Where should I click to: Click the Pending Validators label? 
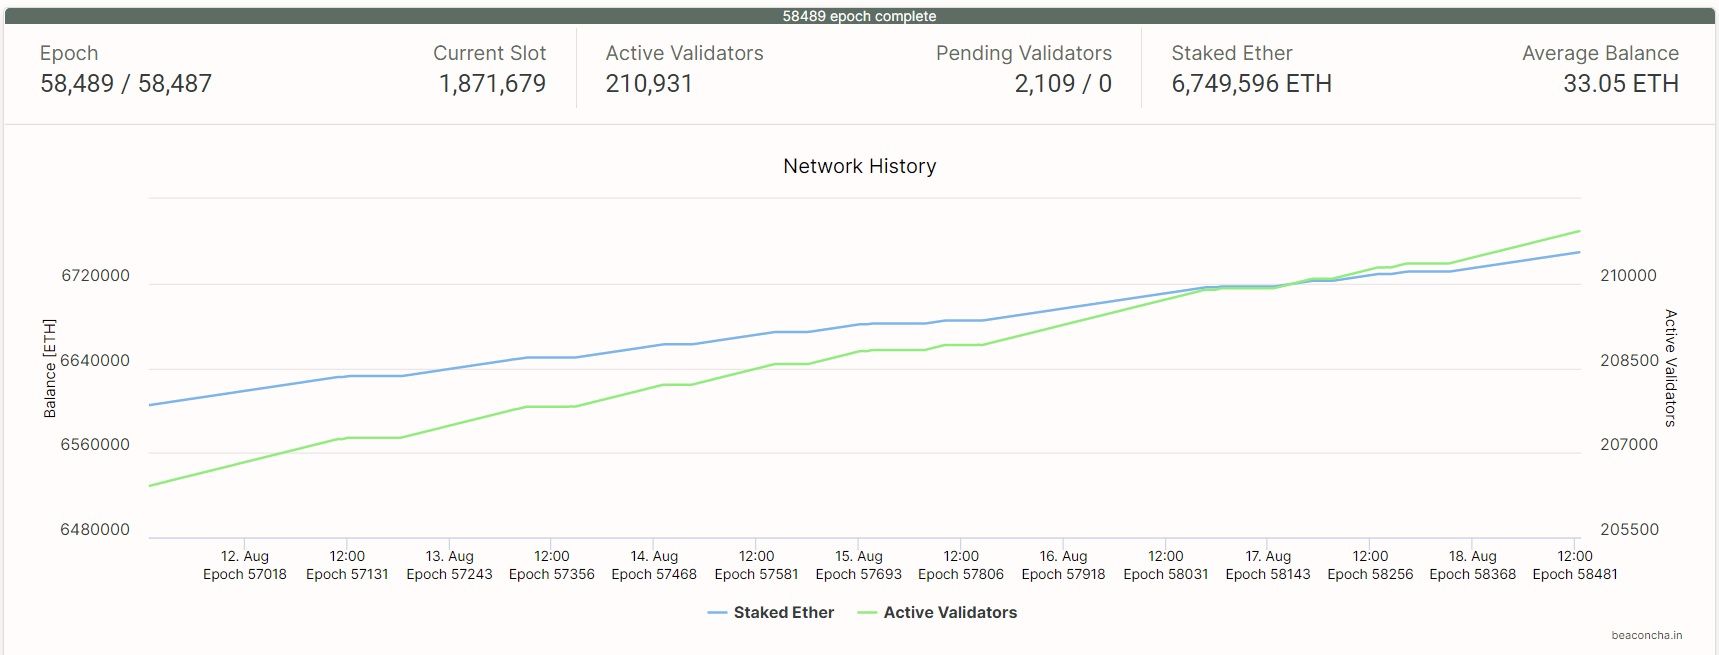[1024, 53]
